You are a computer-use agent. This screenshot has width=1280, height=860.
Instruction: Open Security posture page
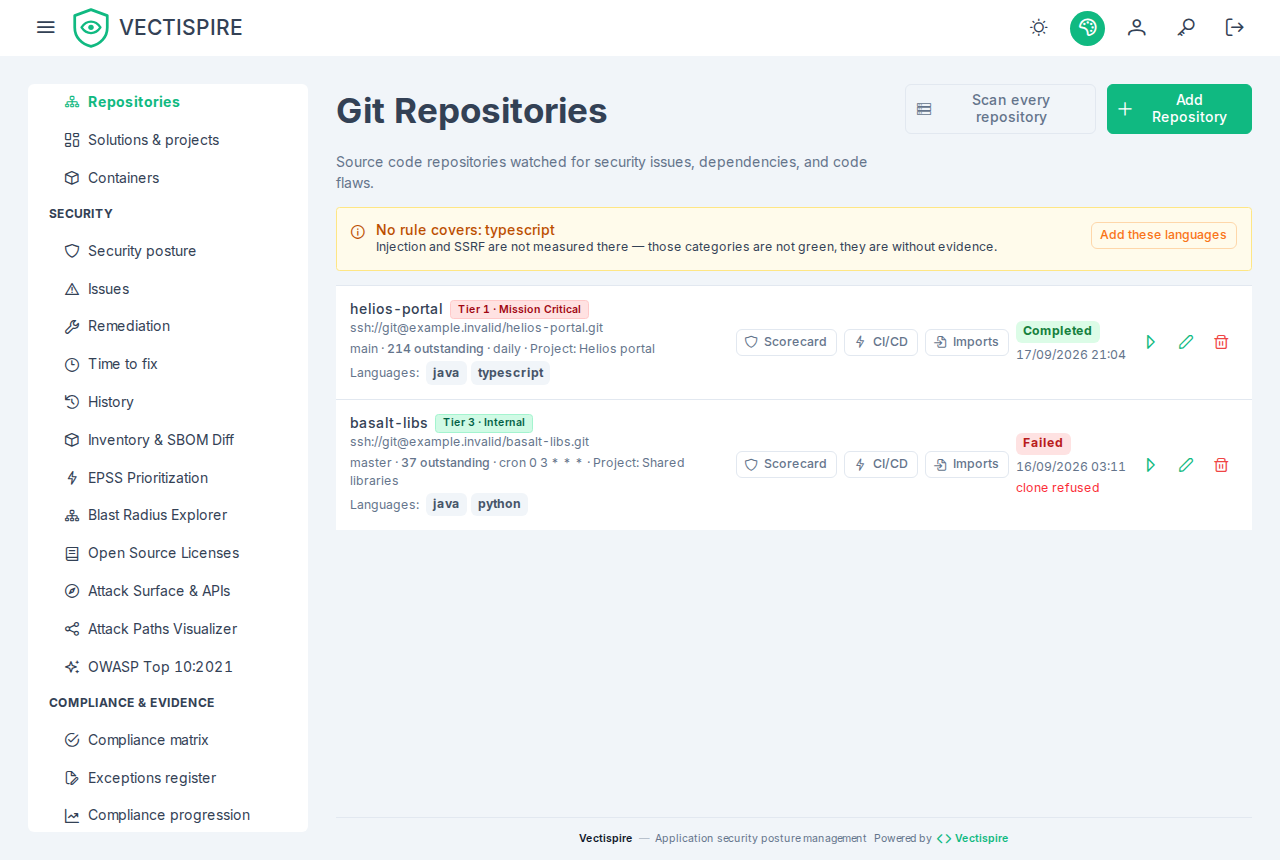tap(168, 251)
